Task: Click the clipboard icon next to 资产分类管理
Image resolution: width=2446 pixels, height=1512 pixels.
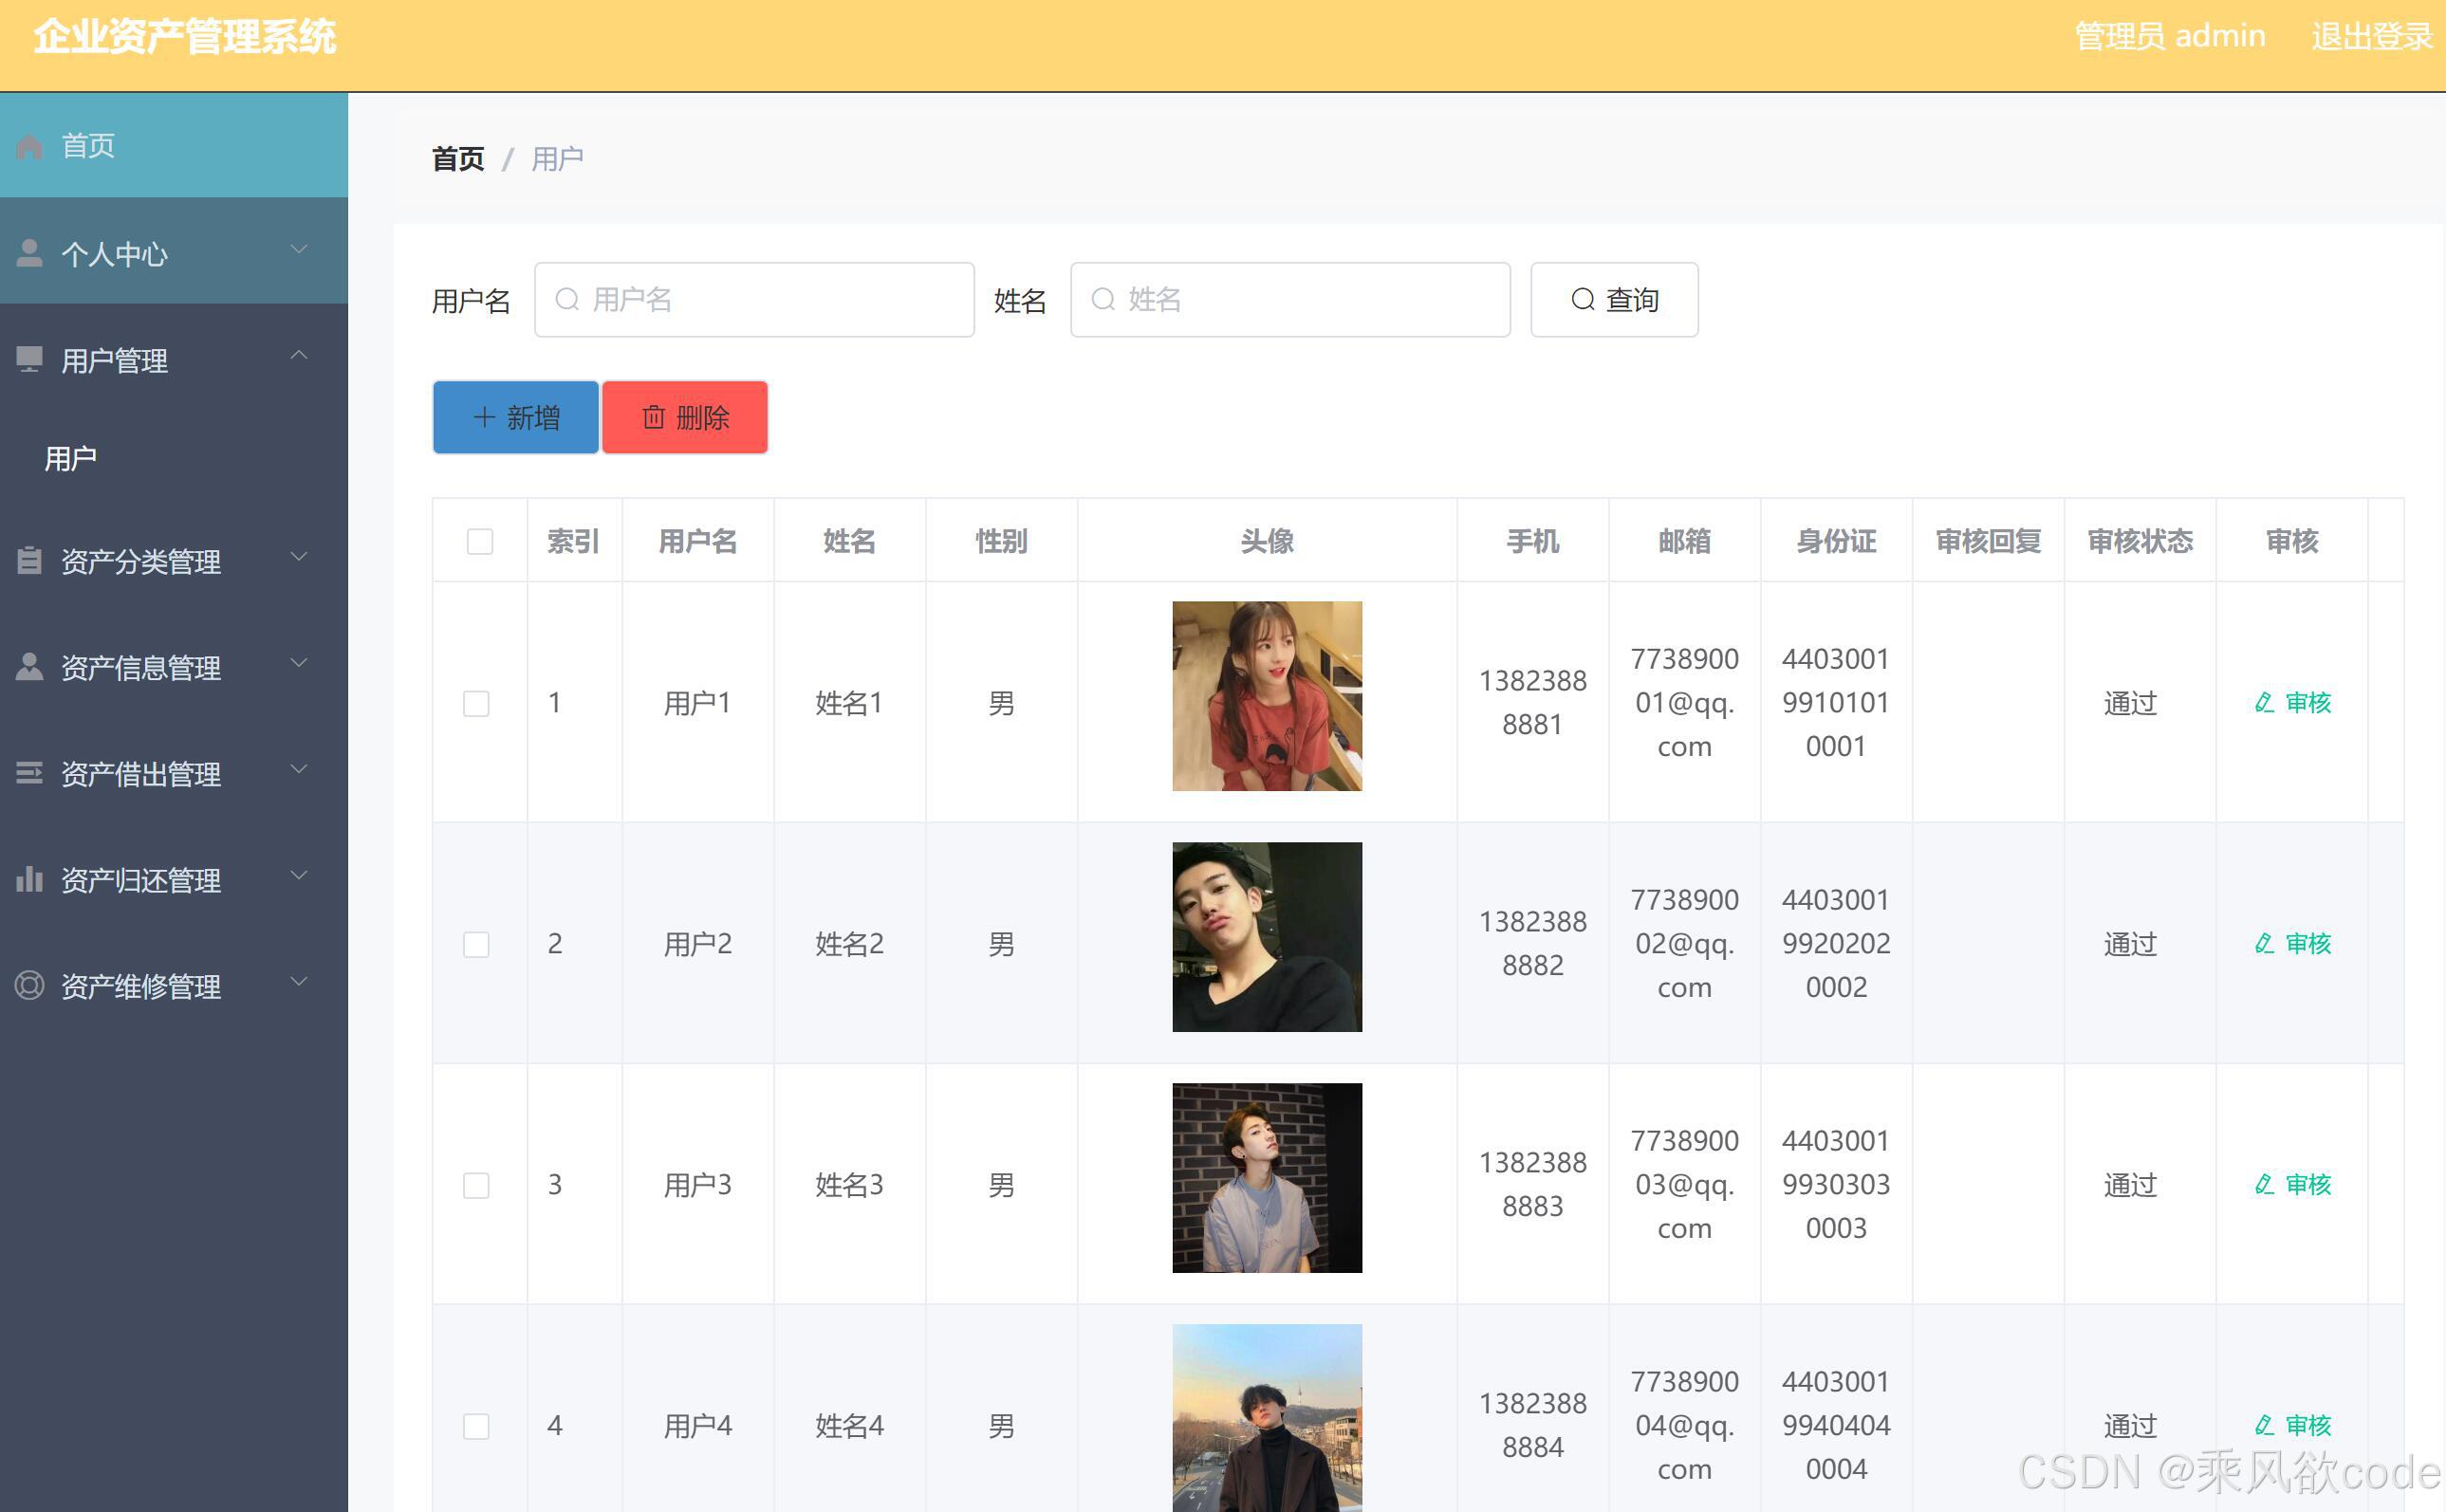Action: click(x=29, y=560)
